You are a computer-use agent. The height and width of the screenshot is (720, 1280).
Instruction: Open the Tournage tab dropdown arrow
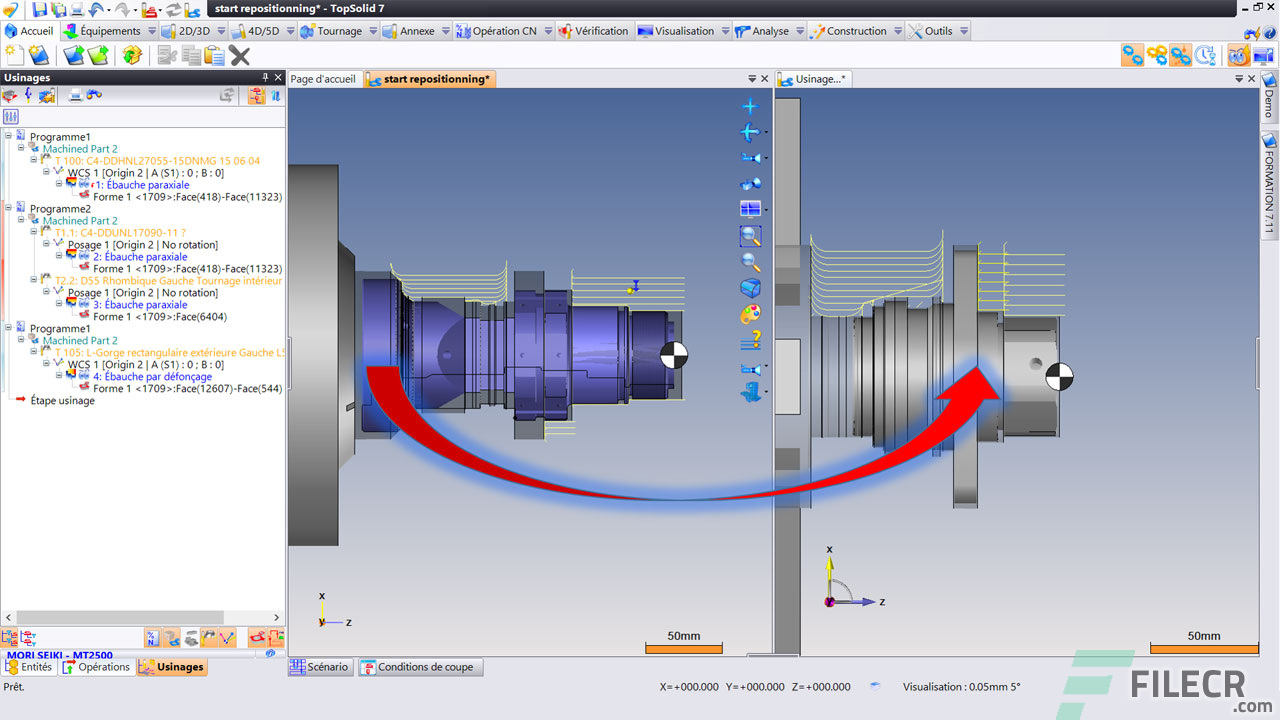pos(372,31)
